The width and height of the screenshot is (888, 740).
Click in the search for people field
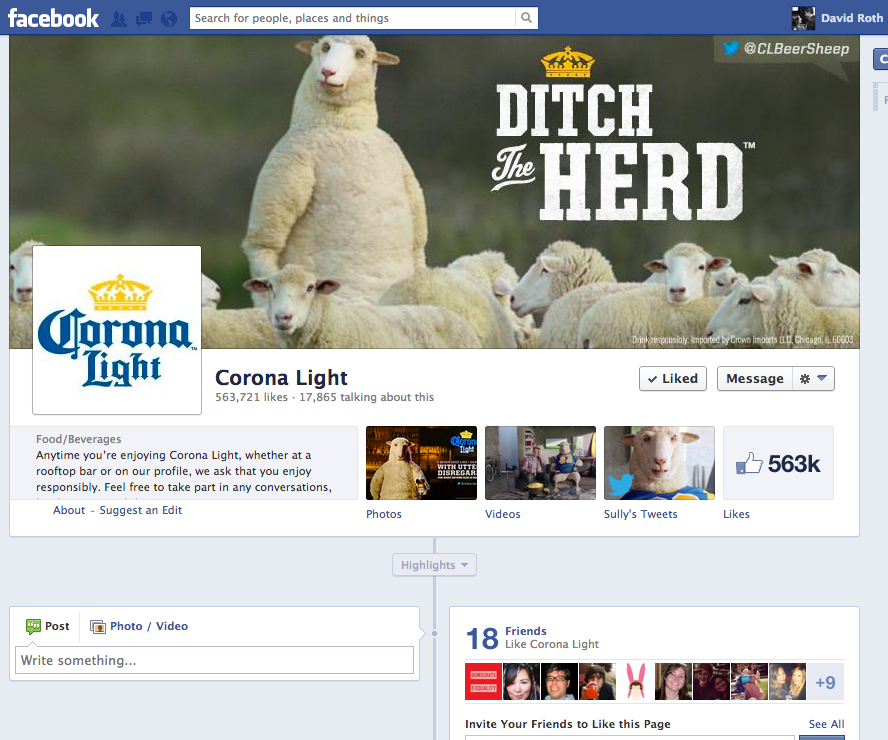coord(352,18)
